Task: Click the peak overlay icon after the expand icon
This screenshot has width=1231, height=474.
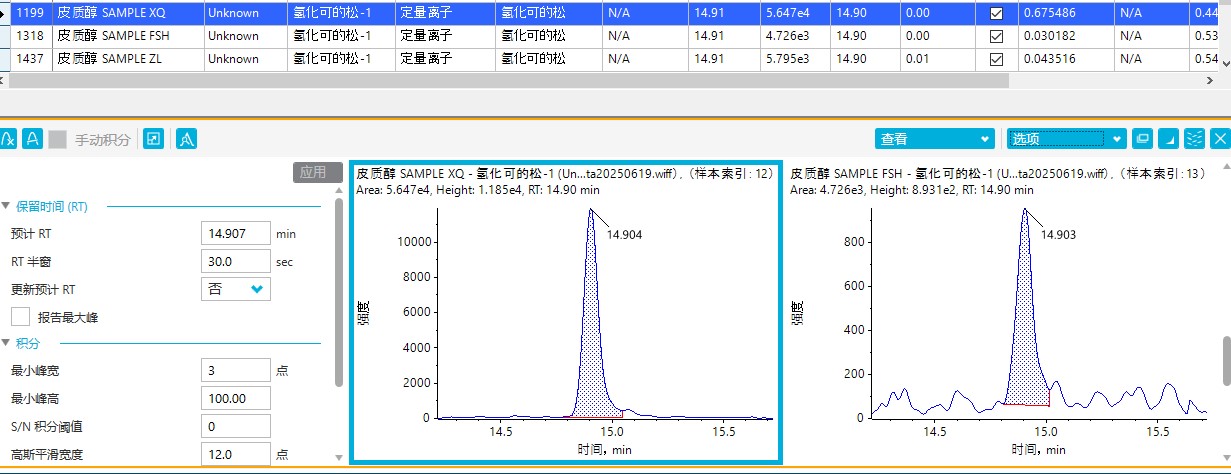Action: point(186,139)
